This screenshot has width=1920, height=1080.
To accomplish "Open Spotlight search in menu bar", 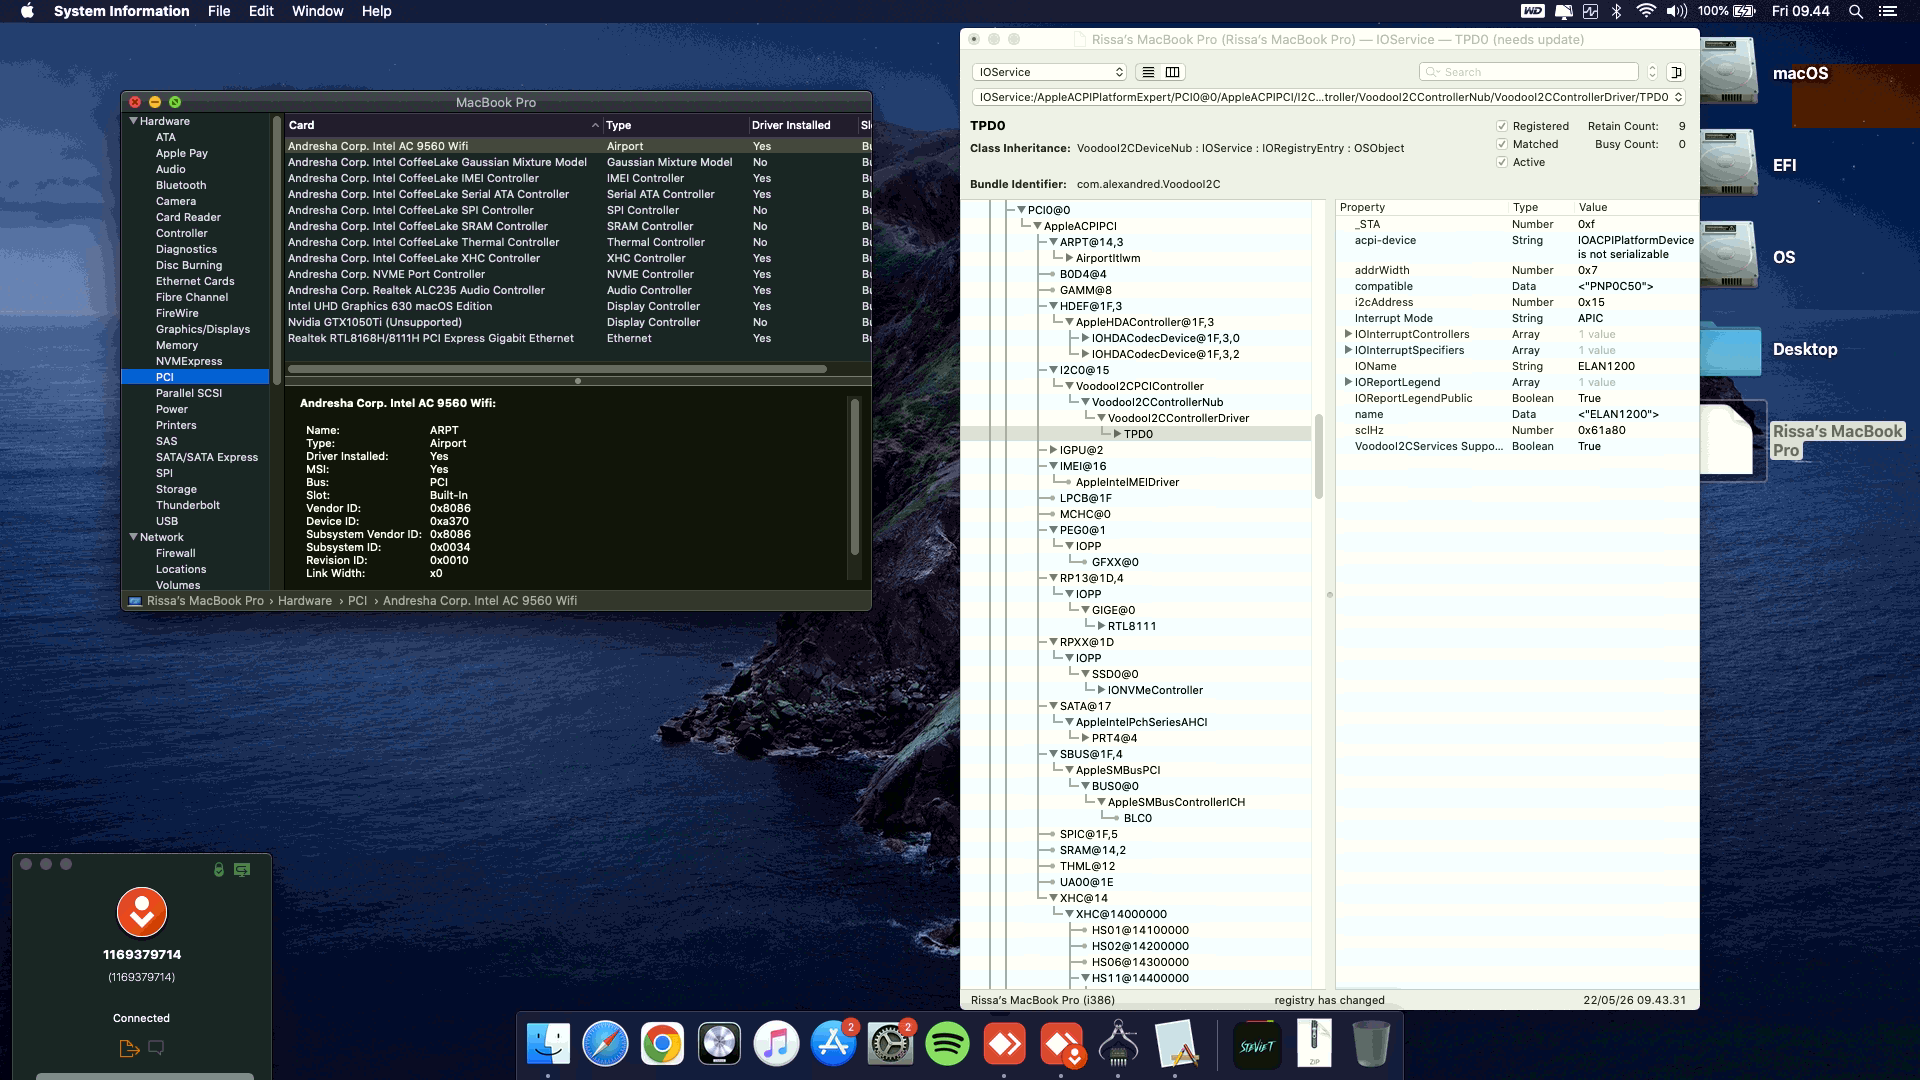I will tap(1856, 11).
